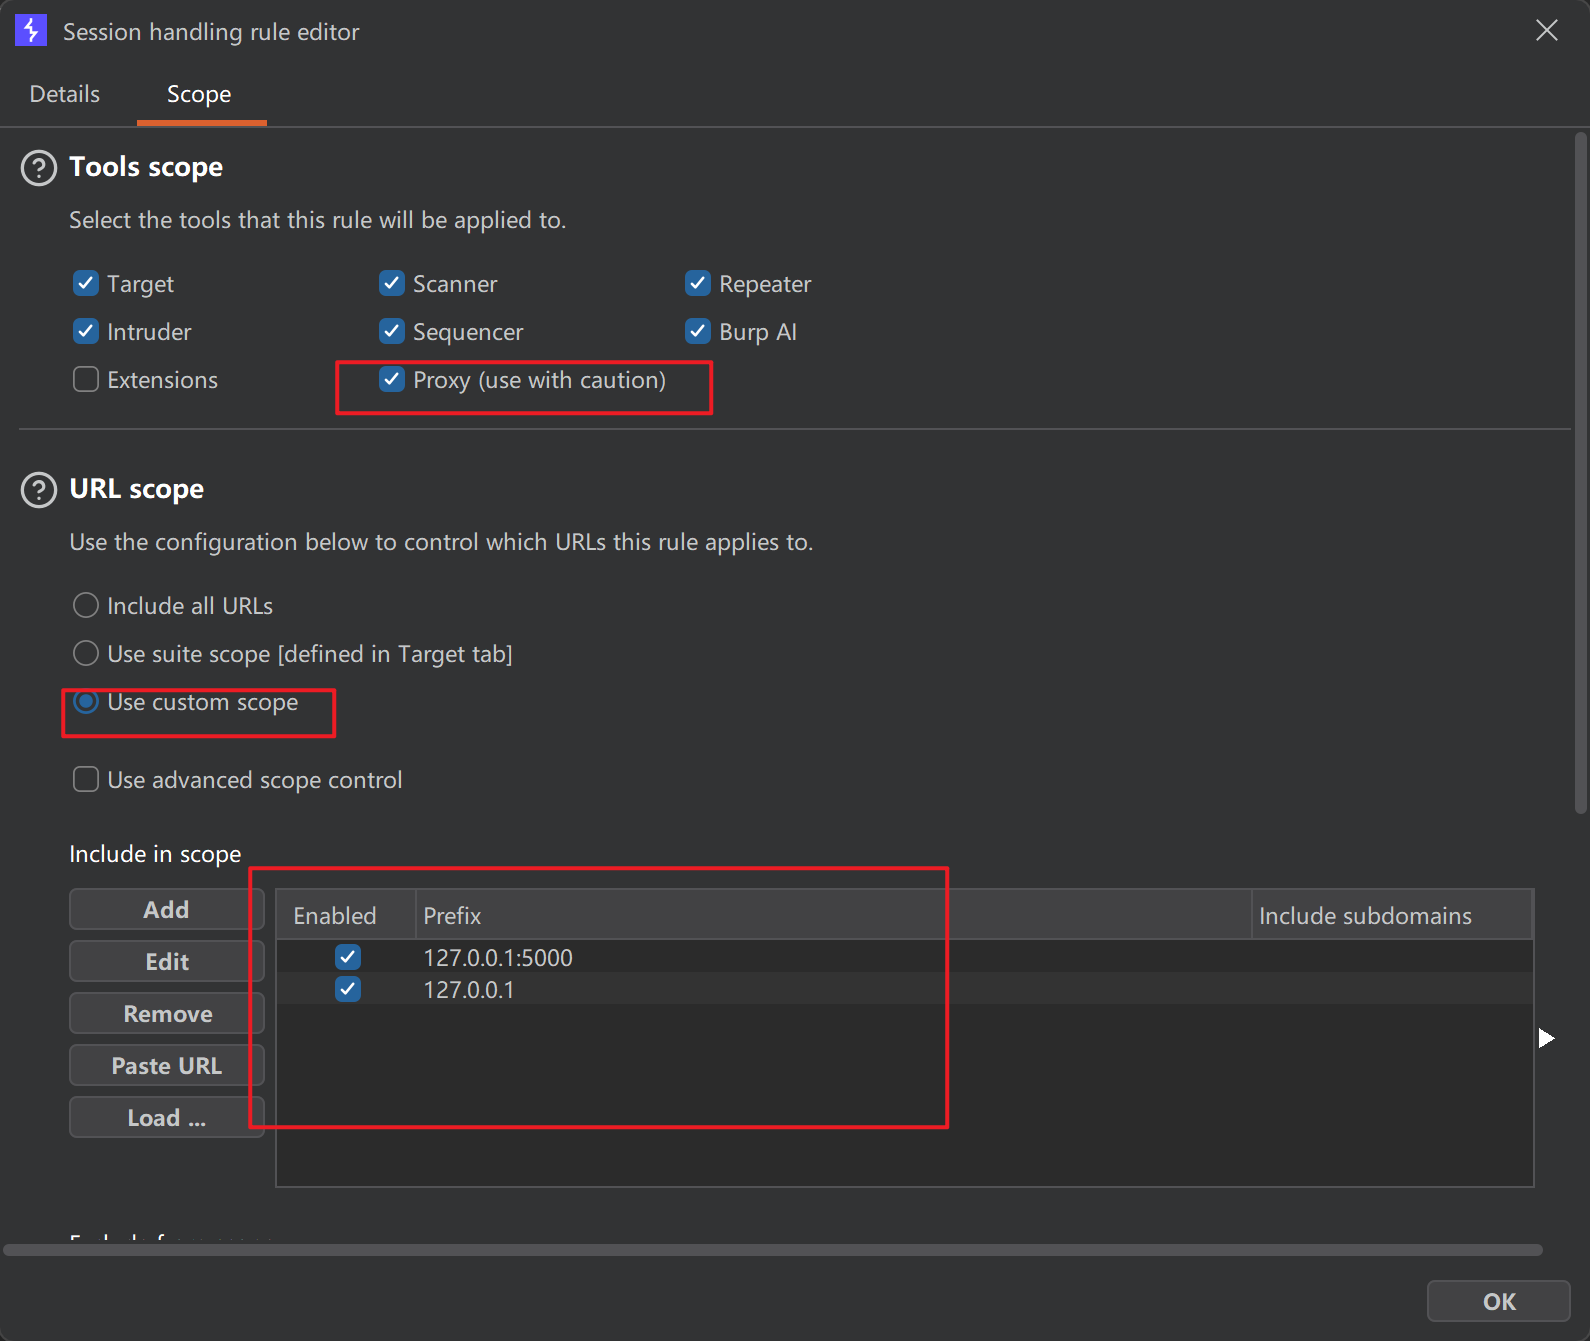
Task: Uncheck the Target tool checkbox
Action: 86,283
